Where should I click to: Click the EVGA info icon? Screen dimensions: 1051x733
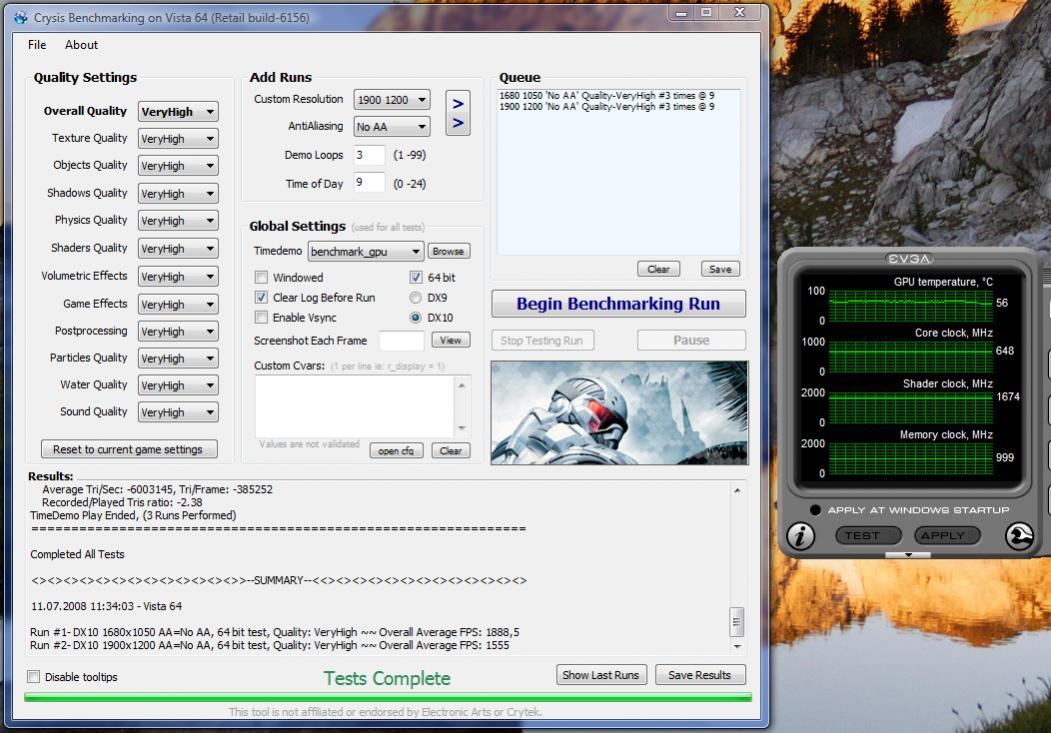800,536
